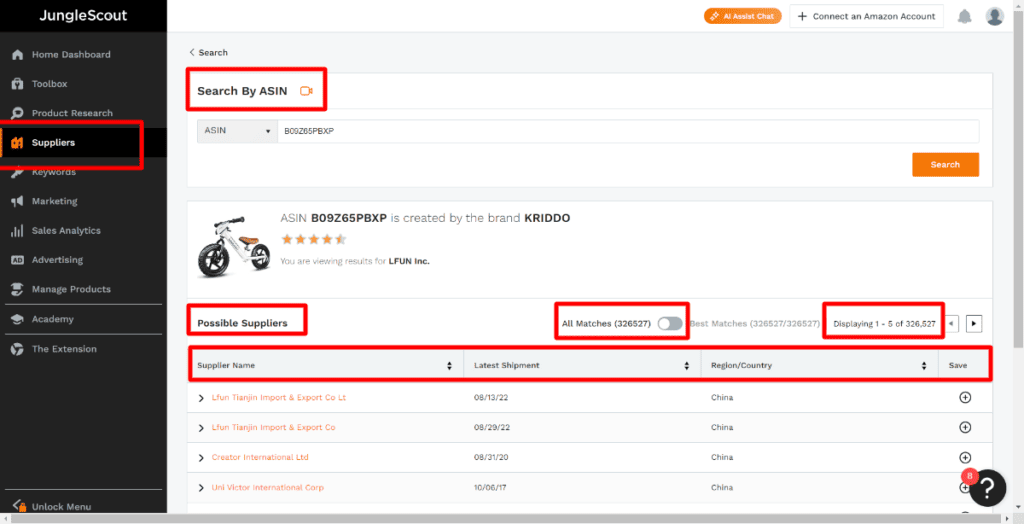This screenshot has height=524, width=1024.
Task: Click the Advertising AD icon
Action: tap(18, 260)
